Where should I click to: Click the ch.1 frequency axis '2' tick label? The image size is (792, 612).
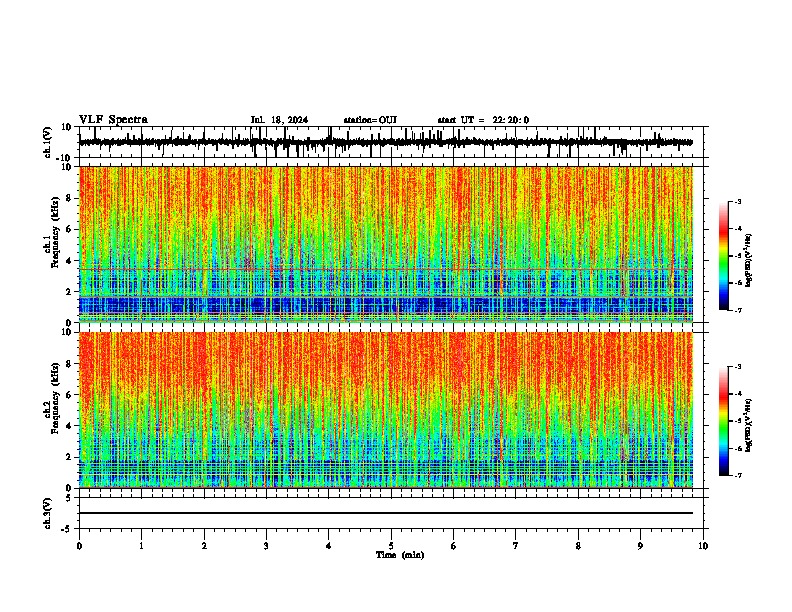pos(69,292)
